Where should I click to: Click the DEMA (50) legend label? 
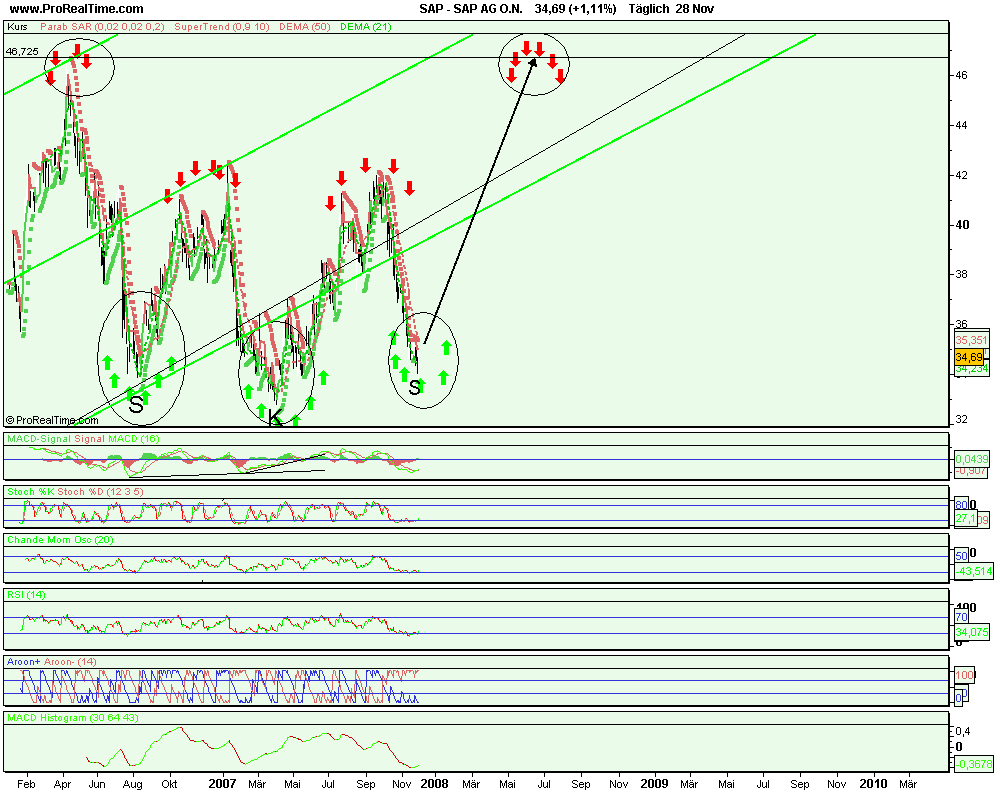click(288, 27)
